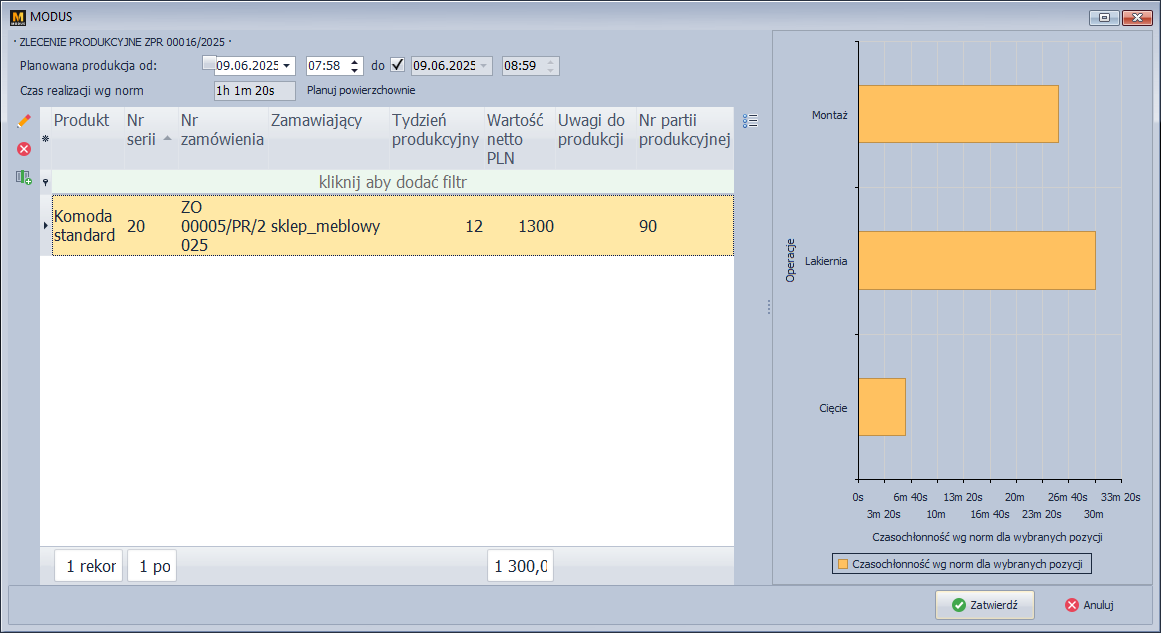Screen dimensions: 1161x633
Task: Click the orange legend swatch in the chart
Action: [x=843, y=564]
